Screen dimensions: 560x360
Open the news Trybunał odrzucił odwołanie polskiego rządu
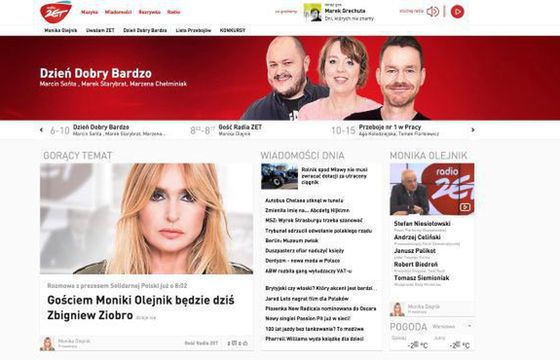click(x=319, y=231)
